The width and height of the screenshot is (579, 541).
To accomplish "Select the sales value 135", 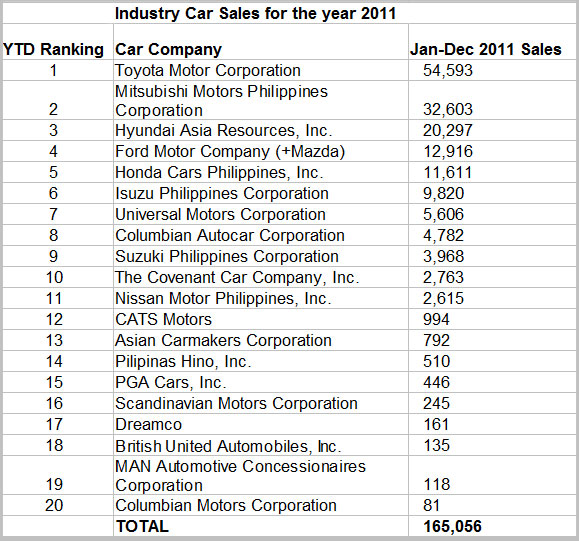I will point(436,446).
